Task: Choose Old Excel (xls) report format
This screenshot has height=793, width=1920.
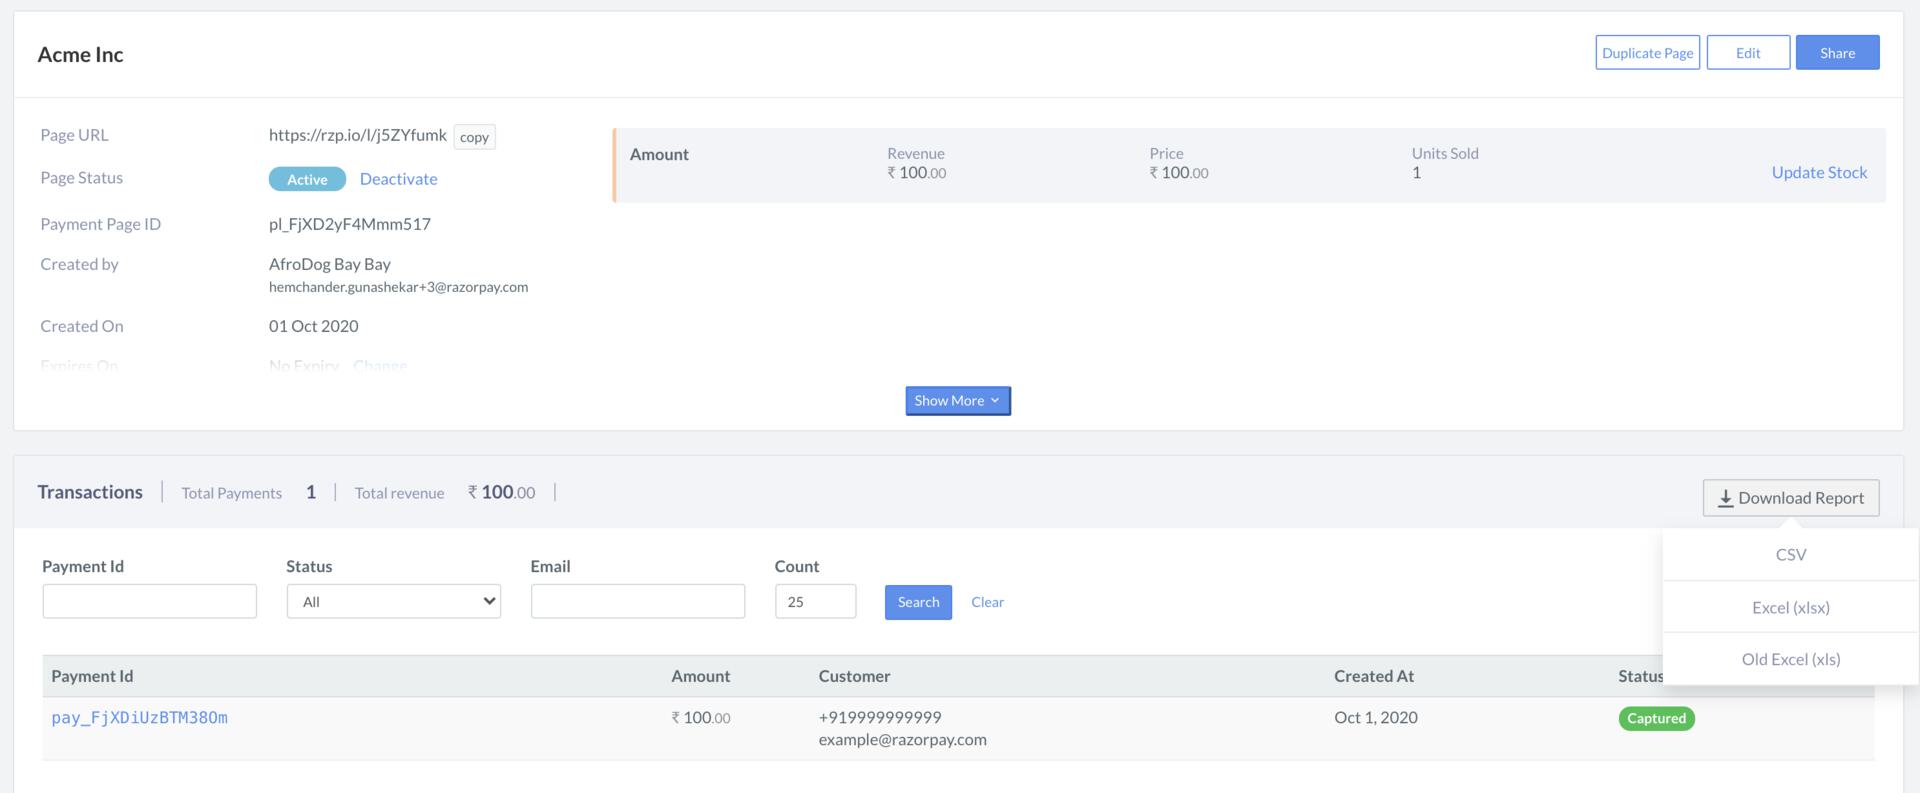Action: (1790, 659)
